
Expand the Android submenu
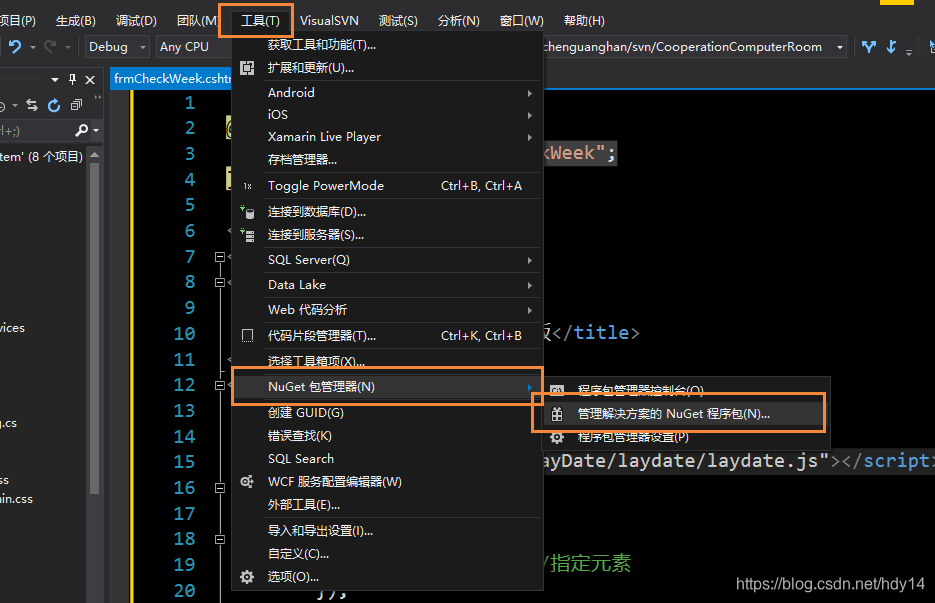[x=385, y=92]
